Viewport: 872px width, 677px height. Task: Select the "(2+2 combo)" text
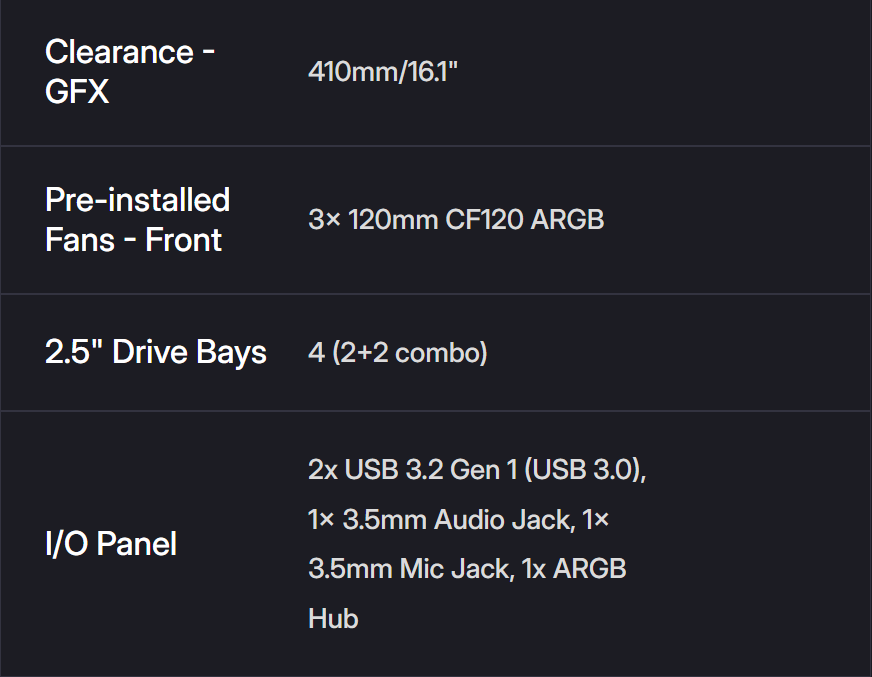[x=411, y=353]
